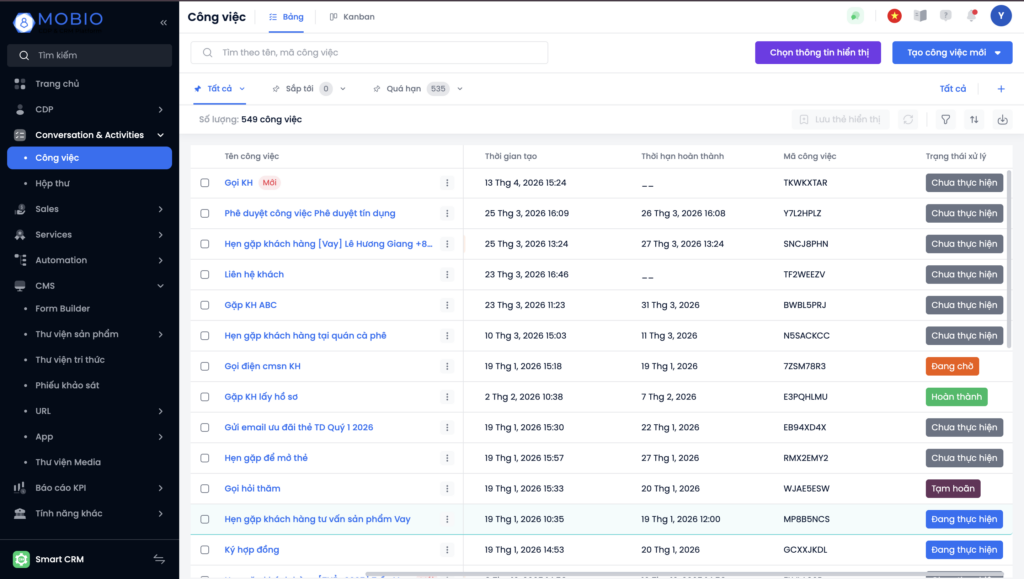The image size is (1024, 579).
Task: Expand the Quá hạn tab dropdown chevron
Action: 460,89
